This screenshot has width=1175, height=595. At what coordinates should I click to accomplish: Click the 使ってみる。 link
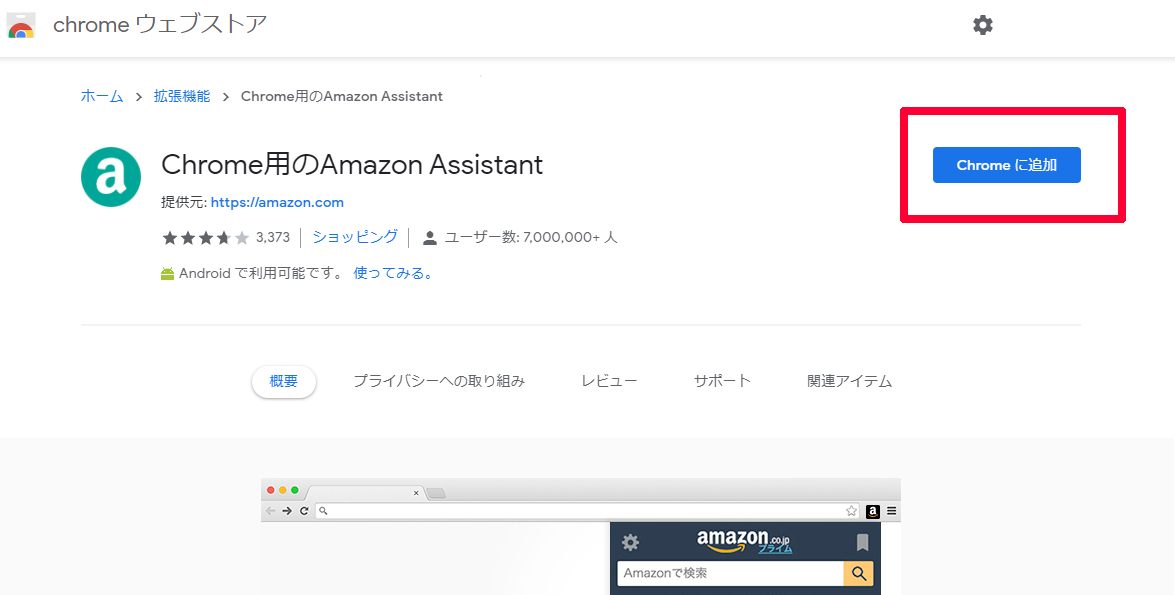(x=394, y=274)
